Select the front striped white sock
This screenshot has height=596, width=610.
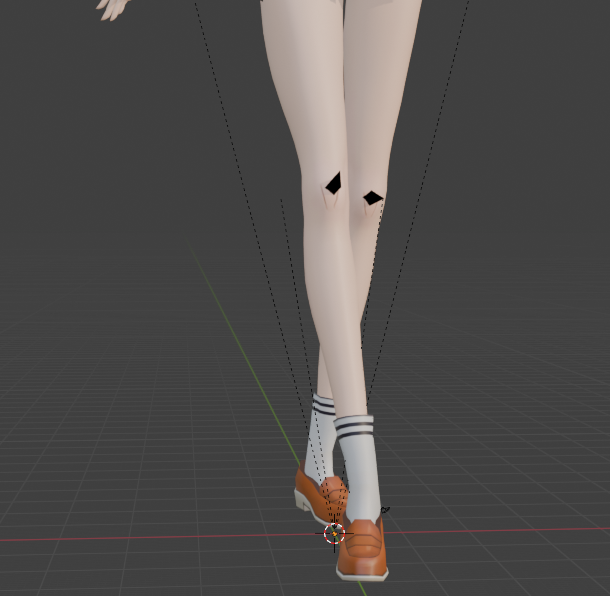click(x=357, y=469)
